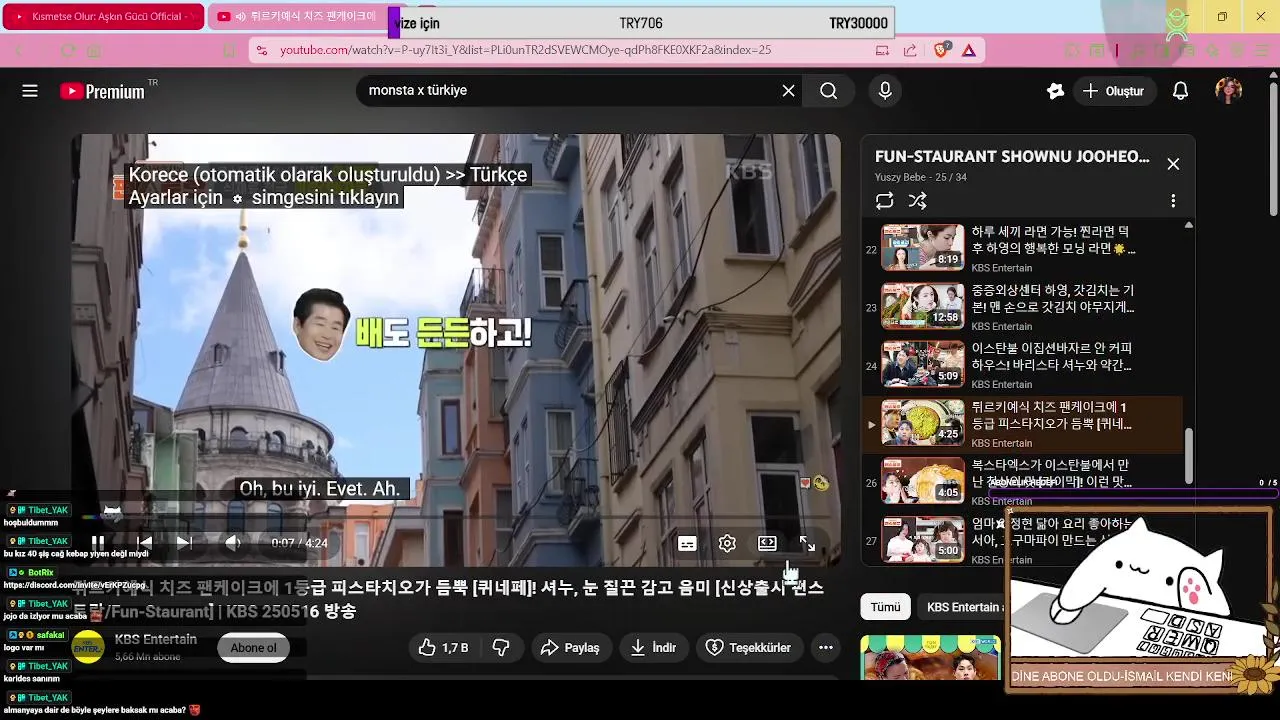Clear the search box with X icon
Viewport: 1280px width, 720px height.
coord(788,91)
